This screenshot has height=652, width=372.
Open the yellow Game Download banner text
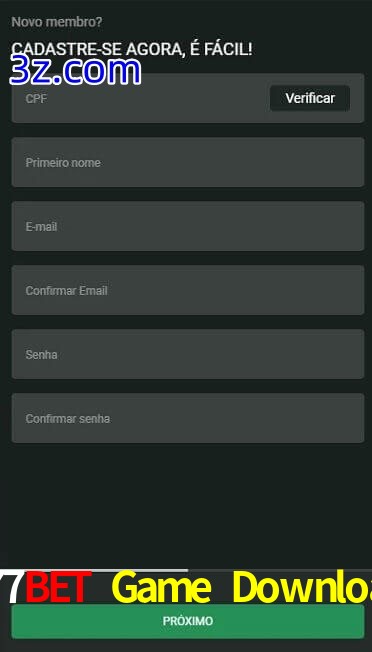point(241,587)
